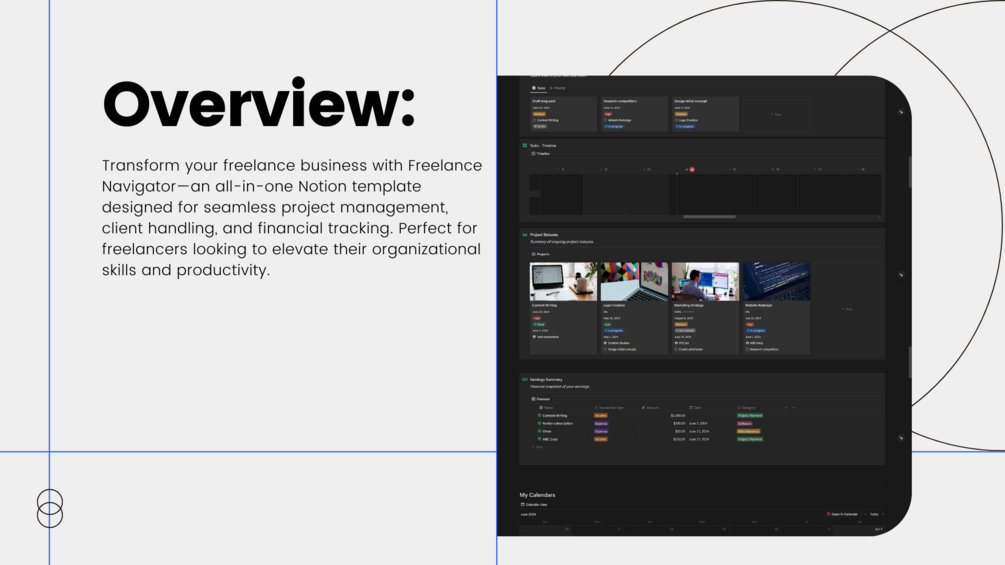Open the Website Redesign project cover image
The height and width of the screenshot is (565, 1005).
coord(776,281)
